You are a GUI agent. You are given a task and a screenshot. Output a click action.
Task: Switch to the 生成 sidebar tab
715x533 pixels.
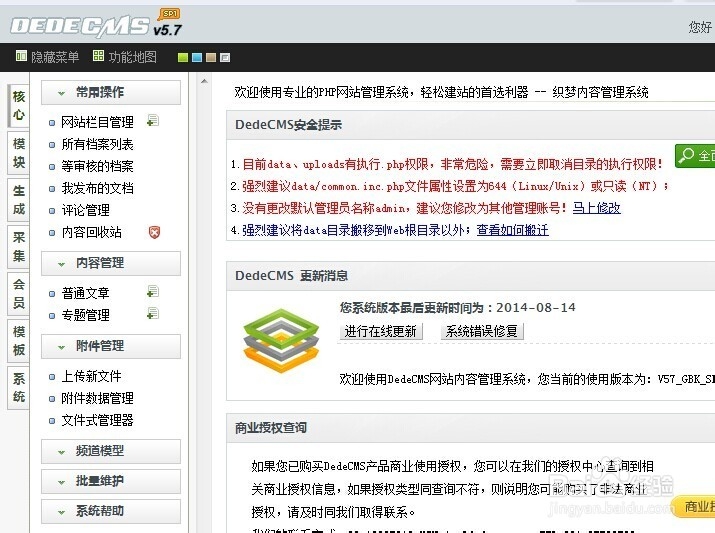(x=19, y=200)
